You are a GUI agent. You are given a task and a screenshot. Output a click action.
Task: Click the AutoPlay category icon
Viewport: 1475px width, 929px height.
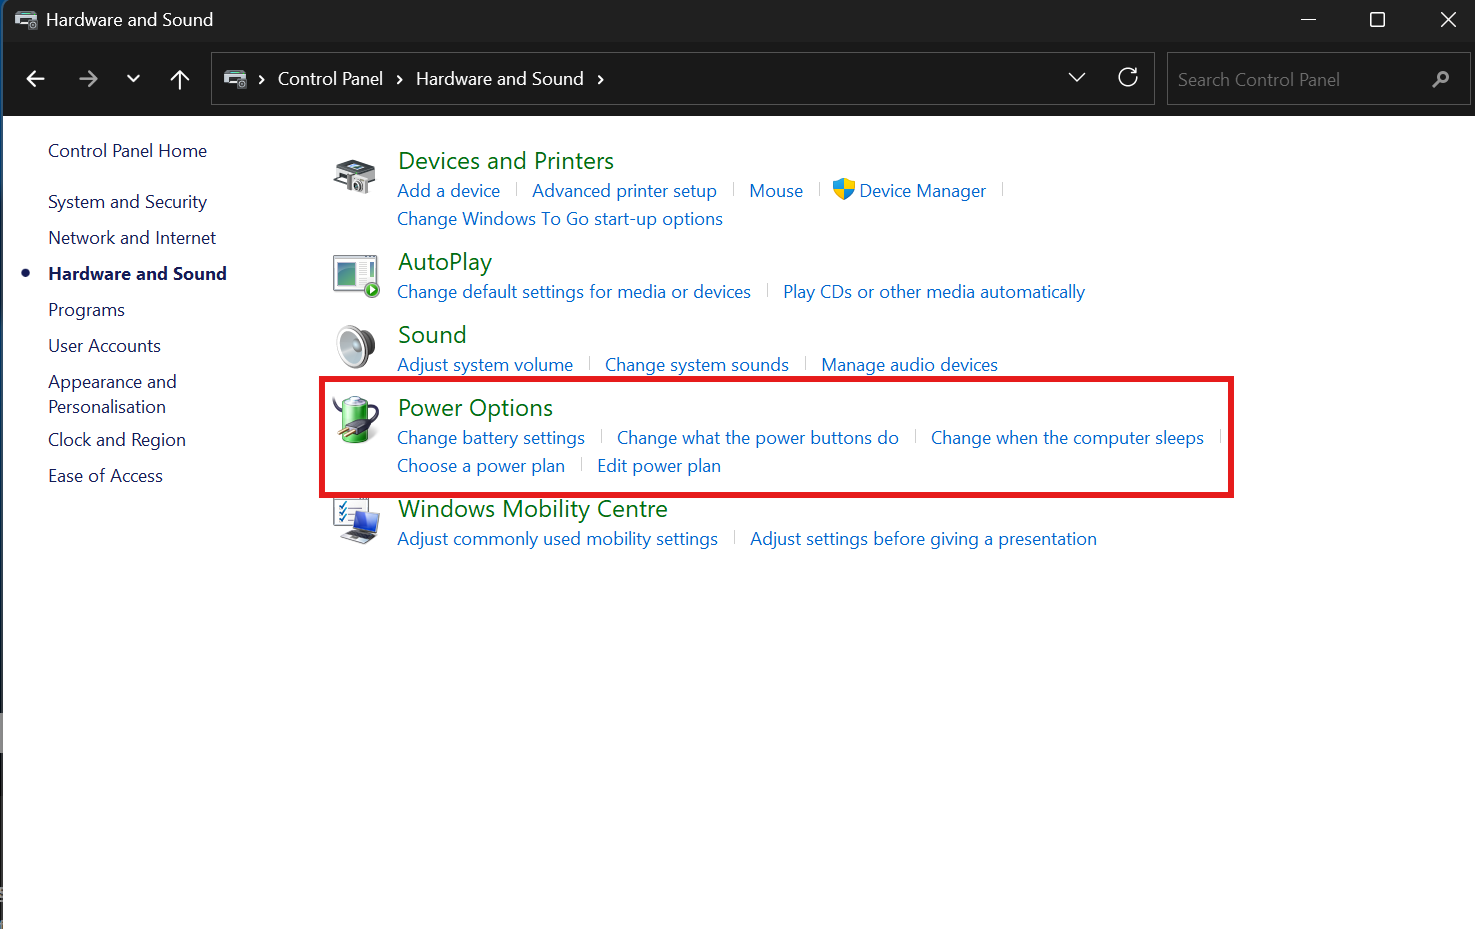[356, 276]
